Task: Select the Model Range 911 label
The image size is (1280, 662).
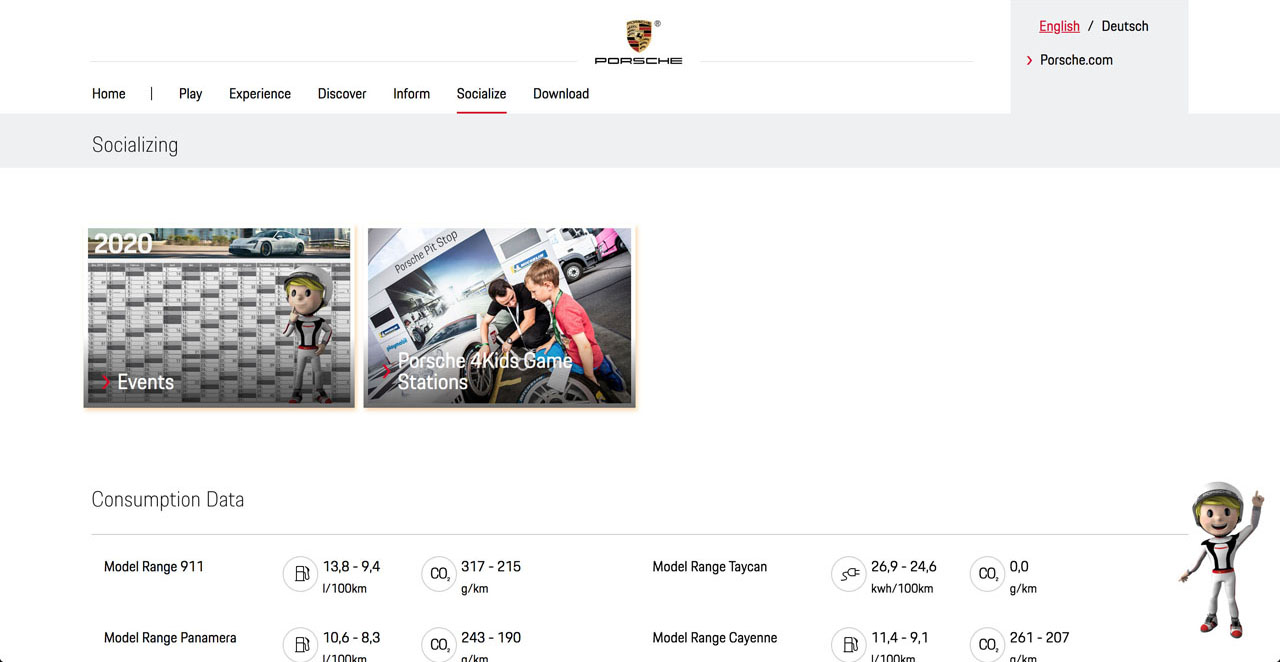Action: pyautogui.click(x=154, y=567)
